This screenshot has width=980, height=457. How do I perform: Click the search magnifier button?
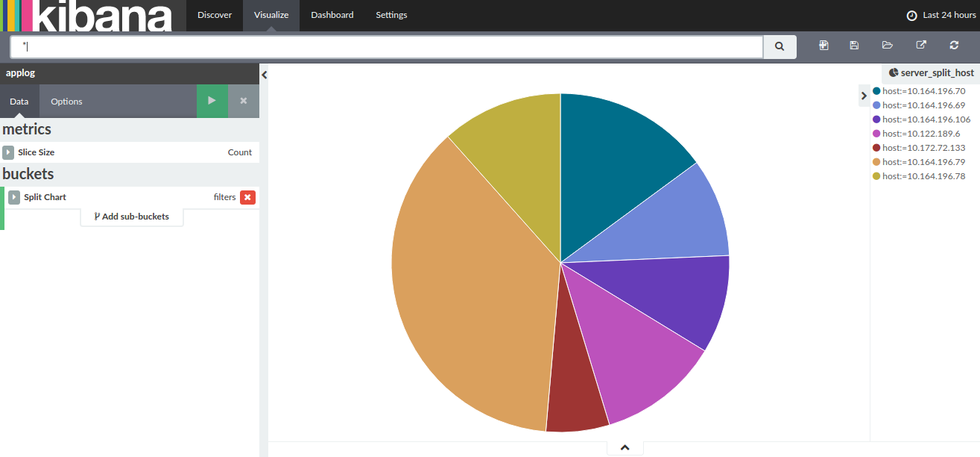point(779,46)
